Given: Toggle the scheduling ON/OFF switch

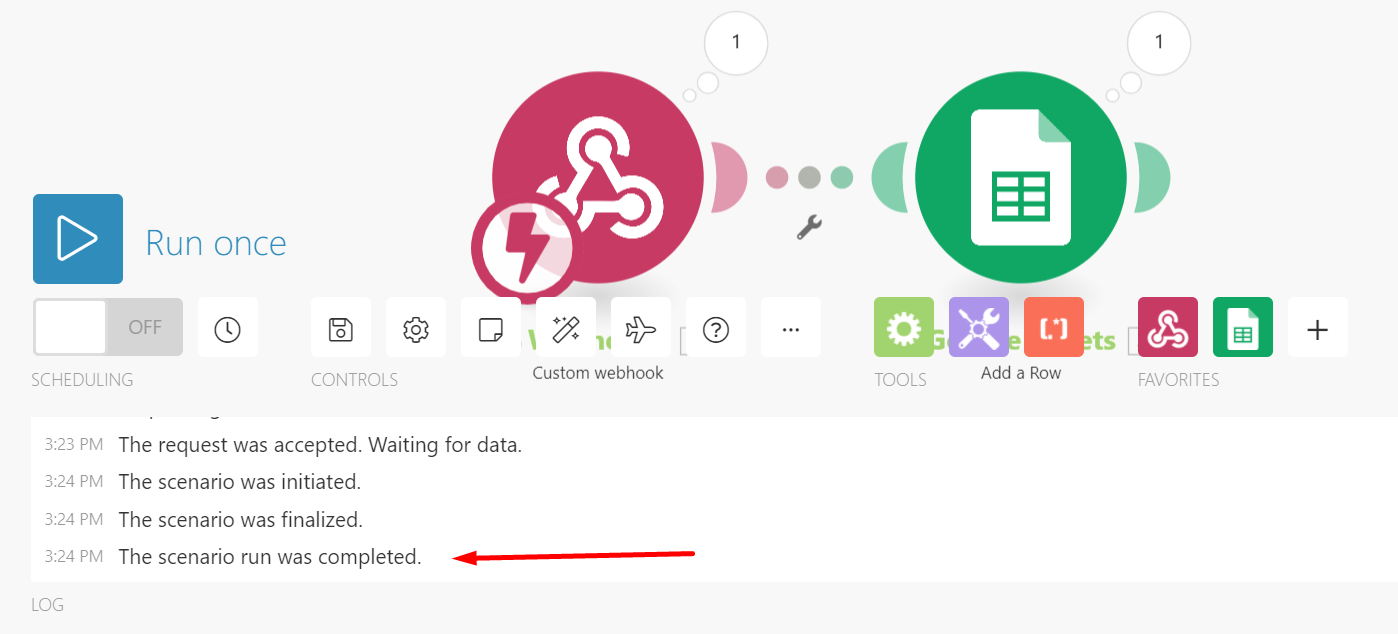Looking at the screenshot, I should (108, 327).
